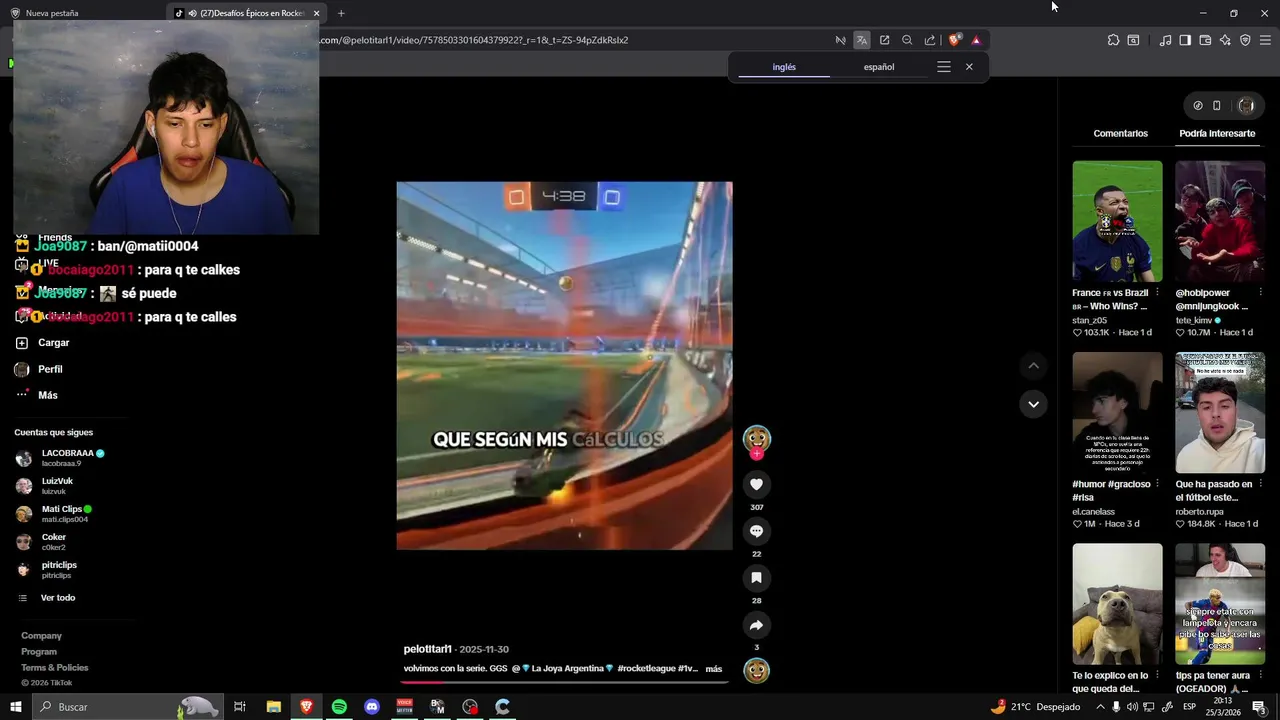Click the translate page icon in address bar
The width and height of the screenshot is (1280, 720).
coord(862,40)
